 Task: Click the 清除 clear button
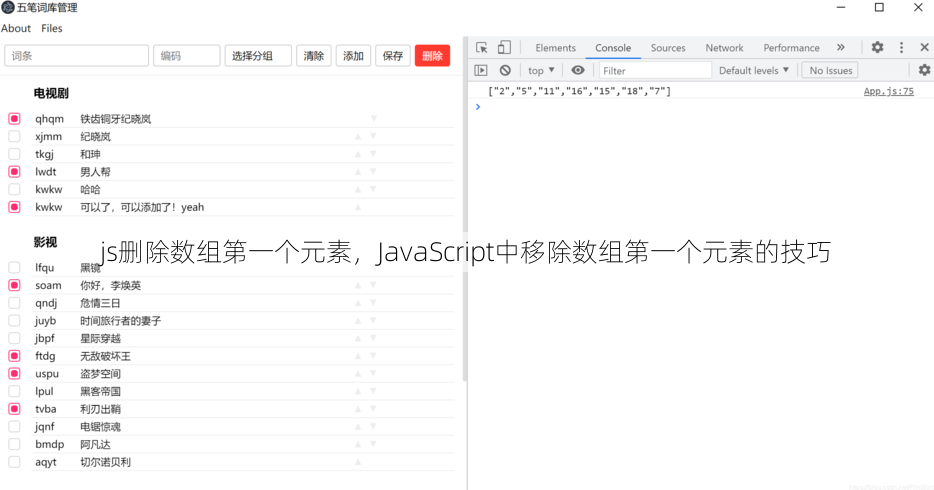[x=314, y=56]
